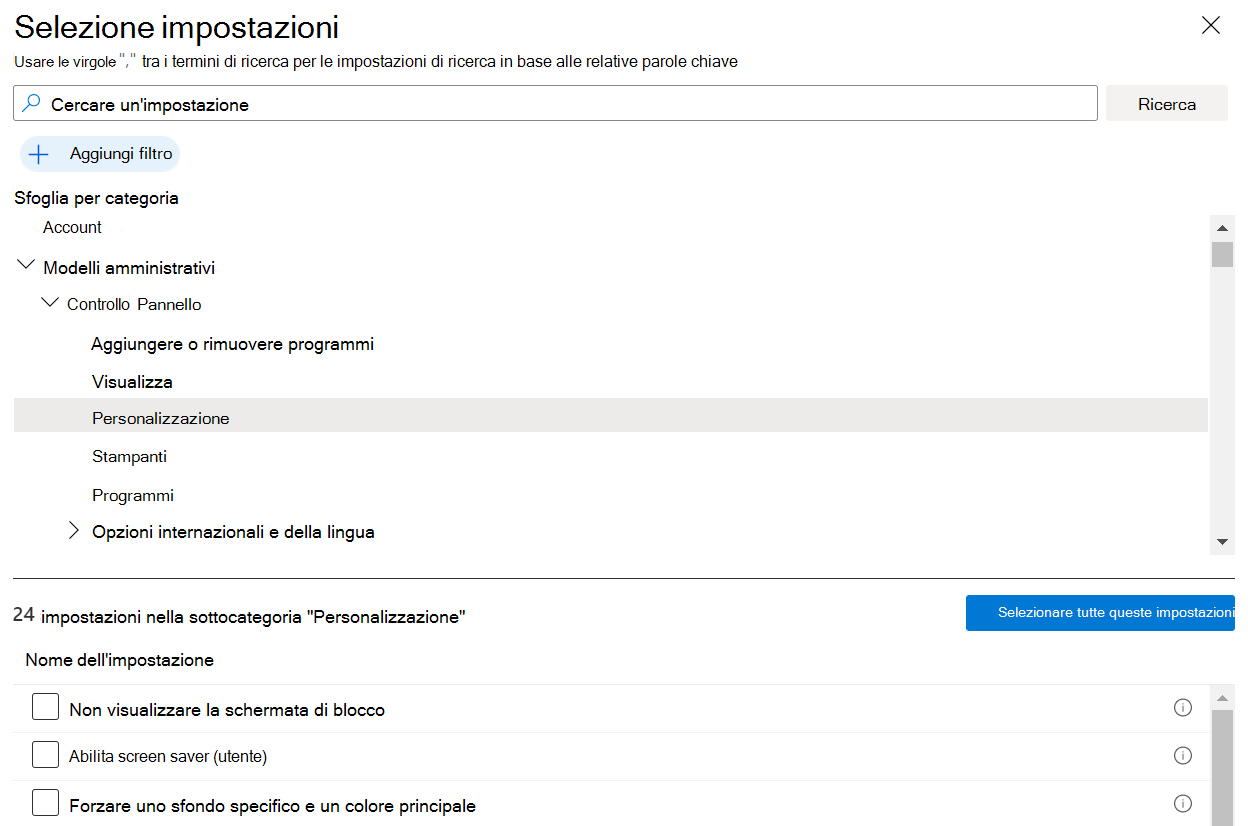Collapse Controllo Pannello subcategory
This screenshot has width=1248, height=826.
tap(49, 302)
